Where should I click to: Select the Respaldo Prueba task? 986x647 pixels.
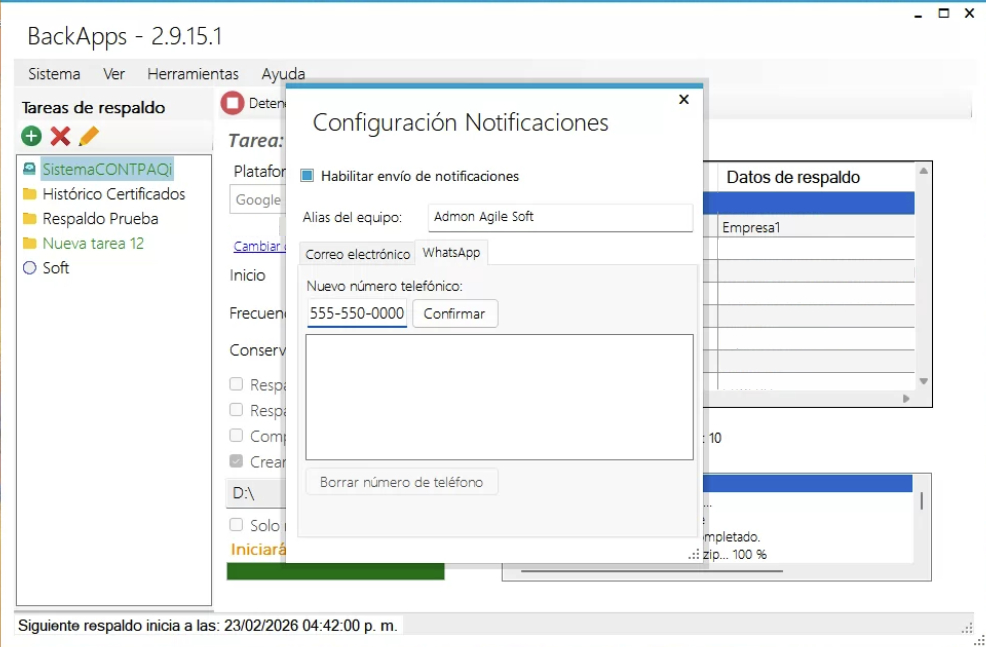(101, 219)
